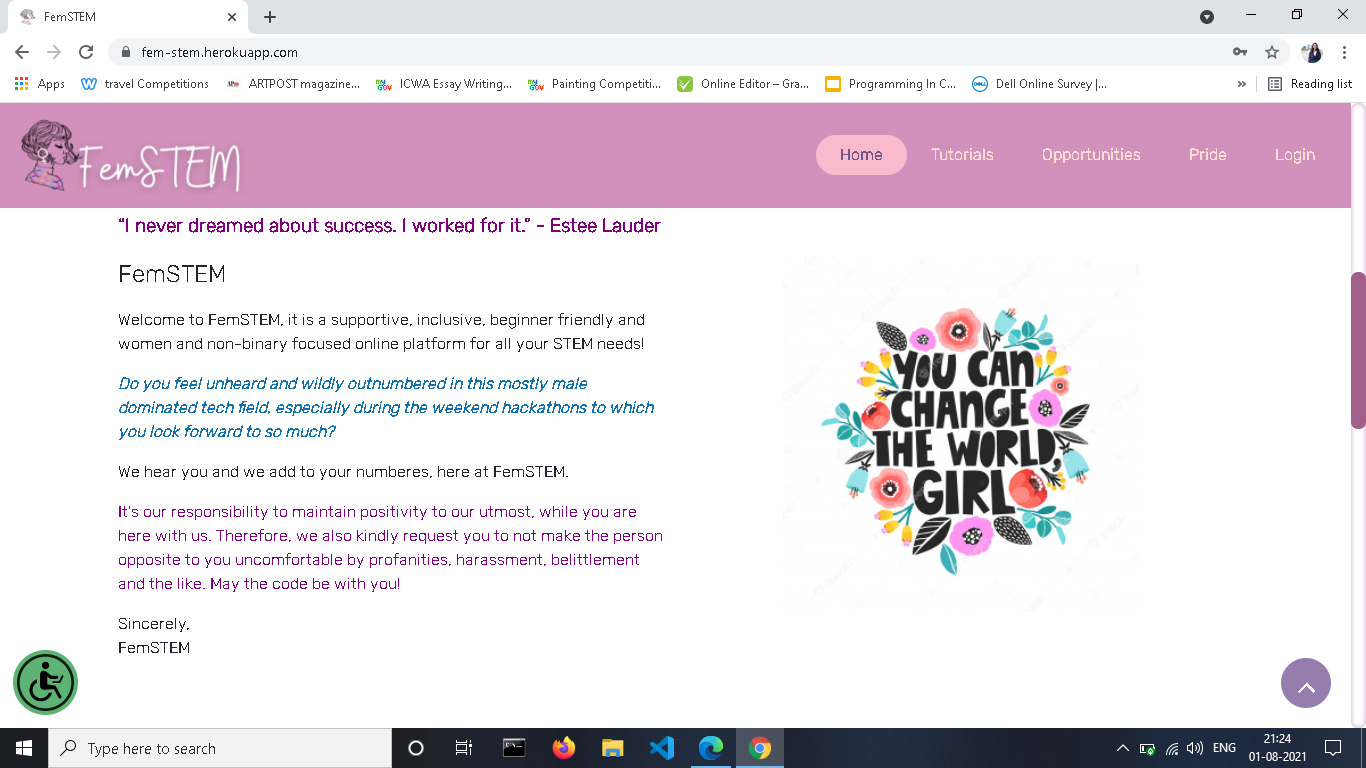Screen dimensions: 1366x768
Task: Click the Estee Lauder quote text
Action: tap(389, 226)
